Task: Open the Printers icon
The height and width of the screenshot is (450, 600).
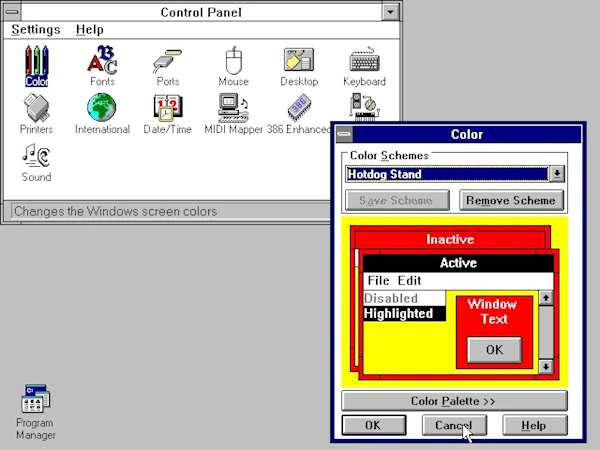Action: [36, 110]
